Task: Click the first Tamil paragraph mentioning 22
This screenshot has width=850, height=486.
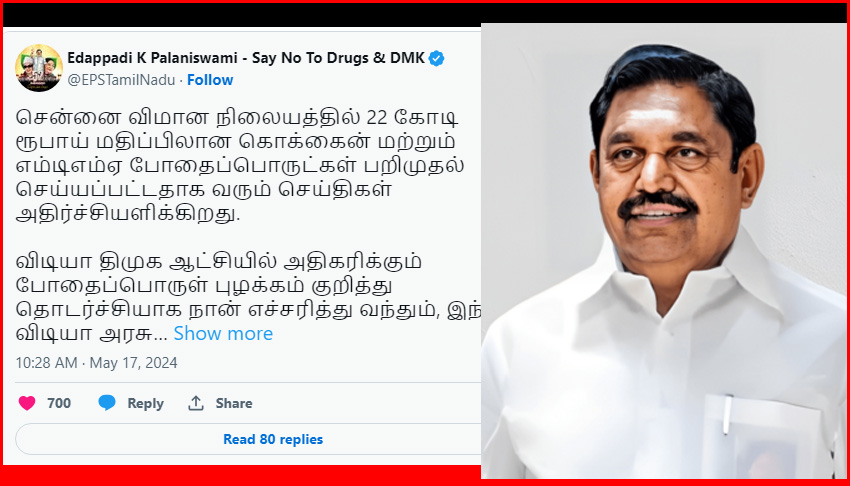Action: (x=239, y=165)
